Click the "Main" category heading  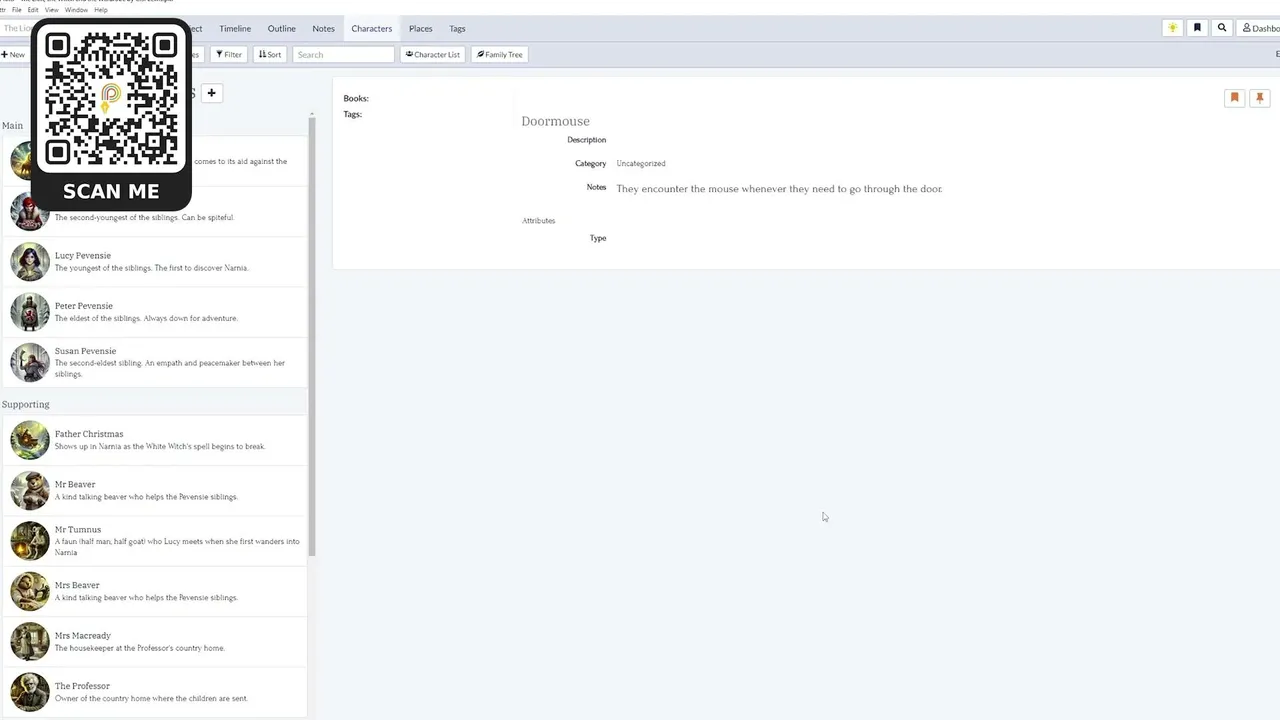12,126
